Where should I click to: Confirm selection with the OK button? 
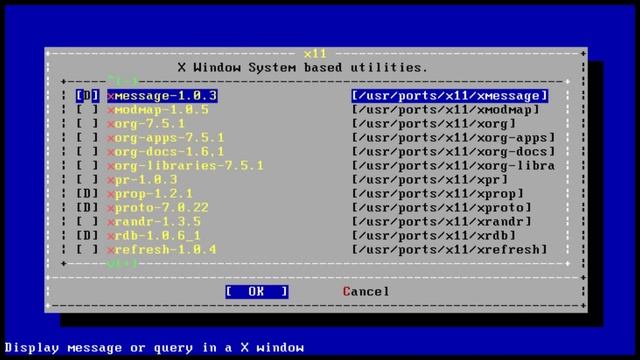[x=257, y=291]
